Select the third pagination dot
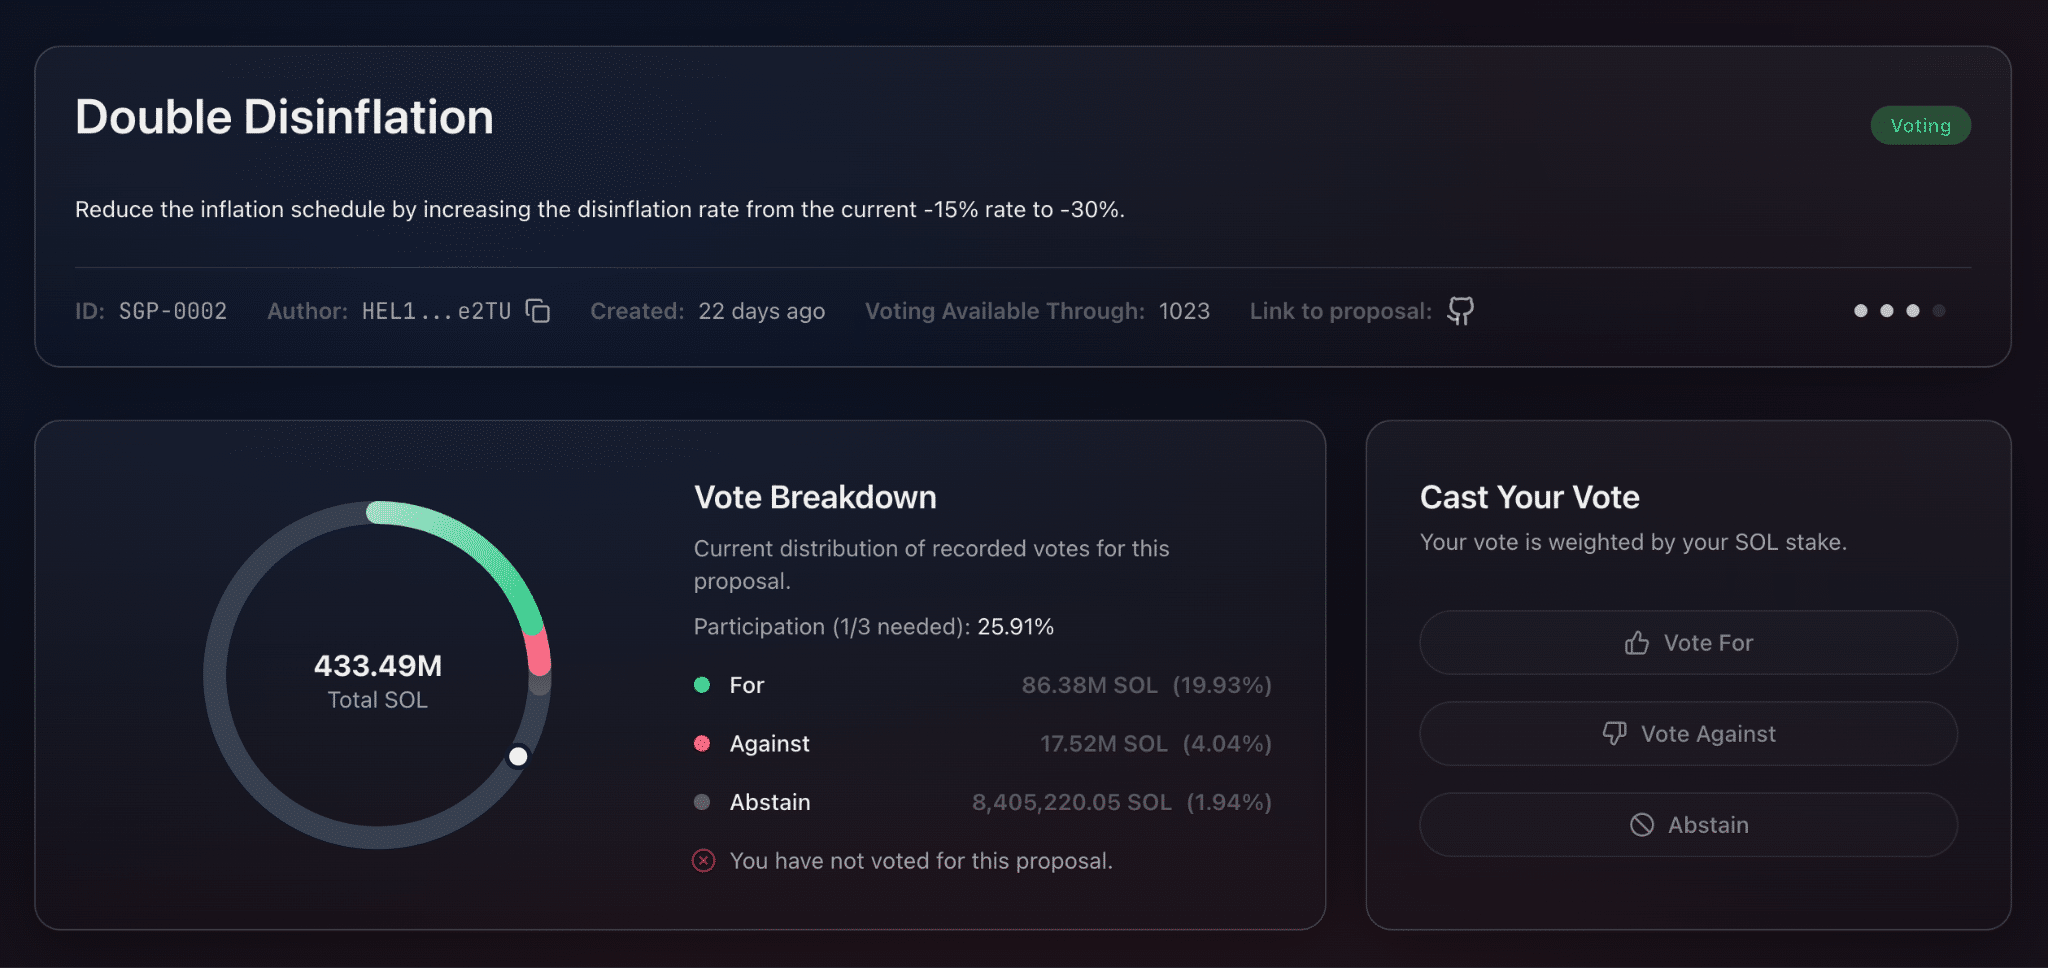The image size is (2048, 968). pos(1913,311)
